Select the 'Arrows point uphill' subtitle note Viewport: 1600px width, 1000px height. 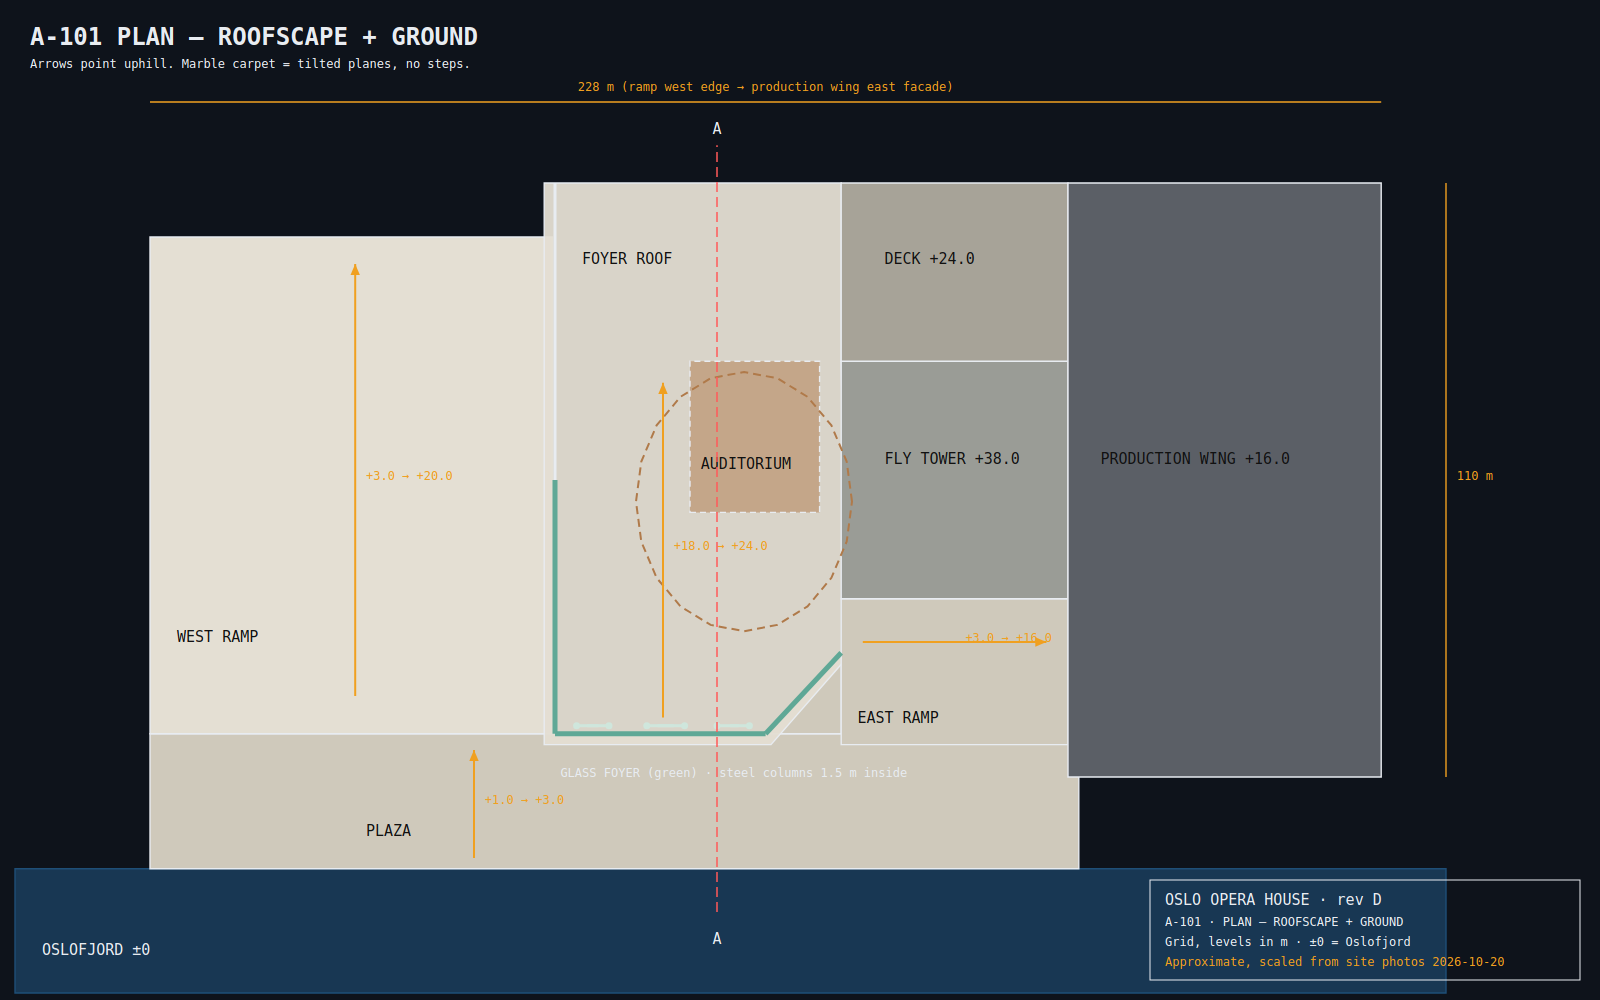250,64
